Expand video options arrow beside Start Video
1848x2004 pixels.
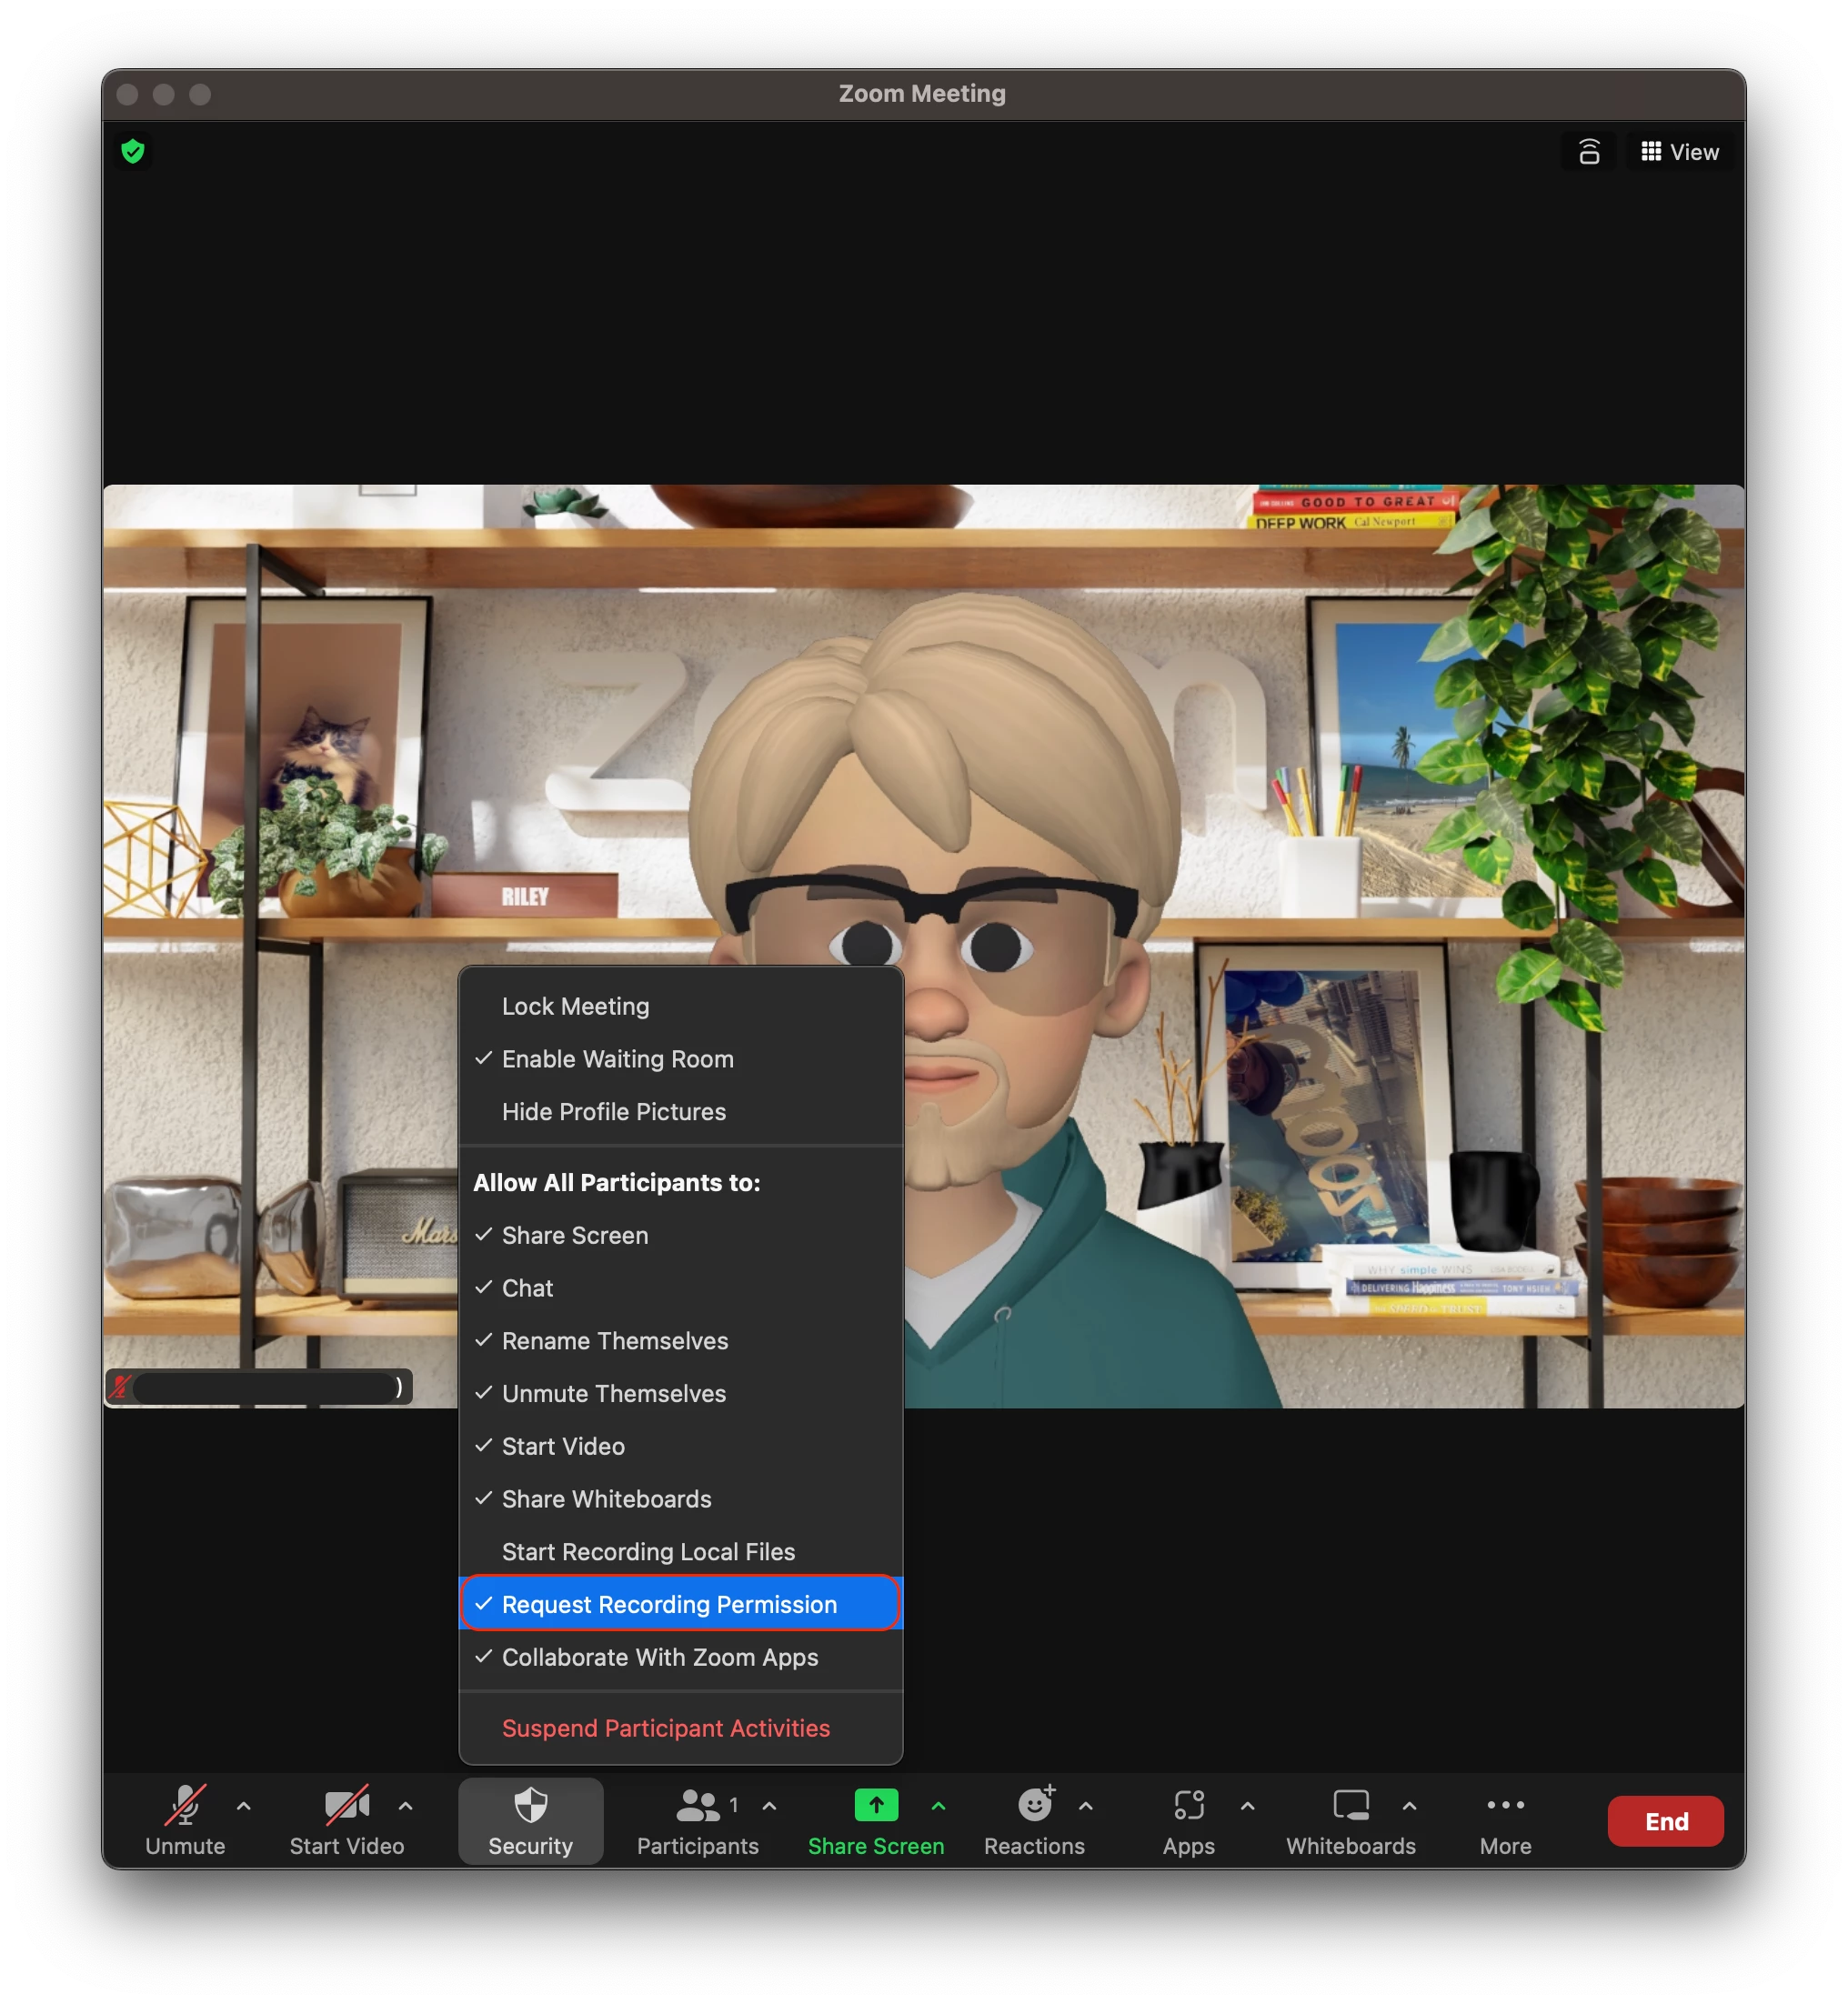click(x=405, y=1807)
